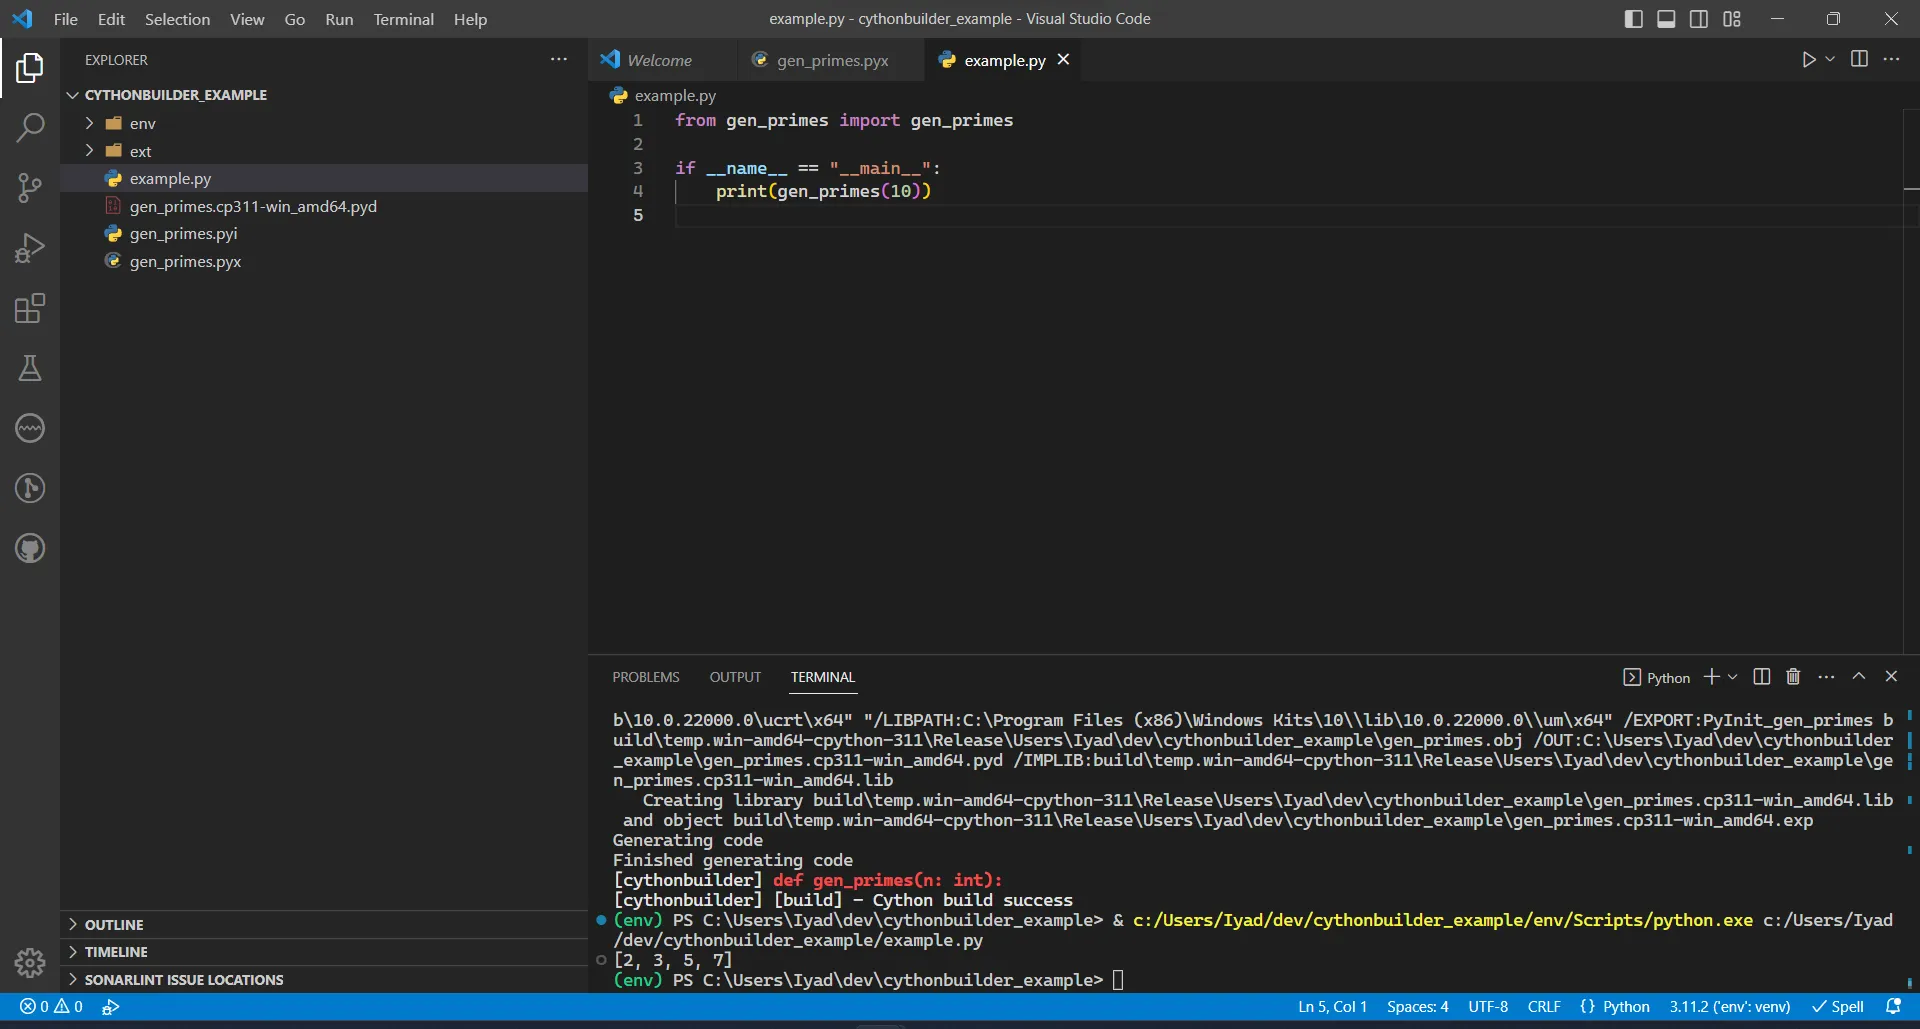Toggle the bottom panel layout button
Screen dimensions: 1920x1029
(x=1666, y=19)
